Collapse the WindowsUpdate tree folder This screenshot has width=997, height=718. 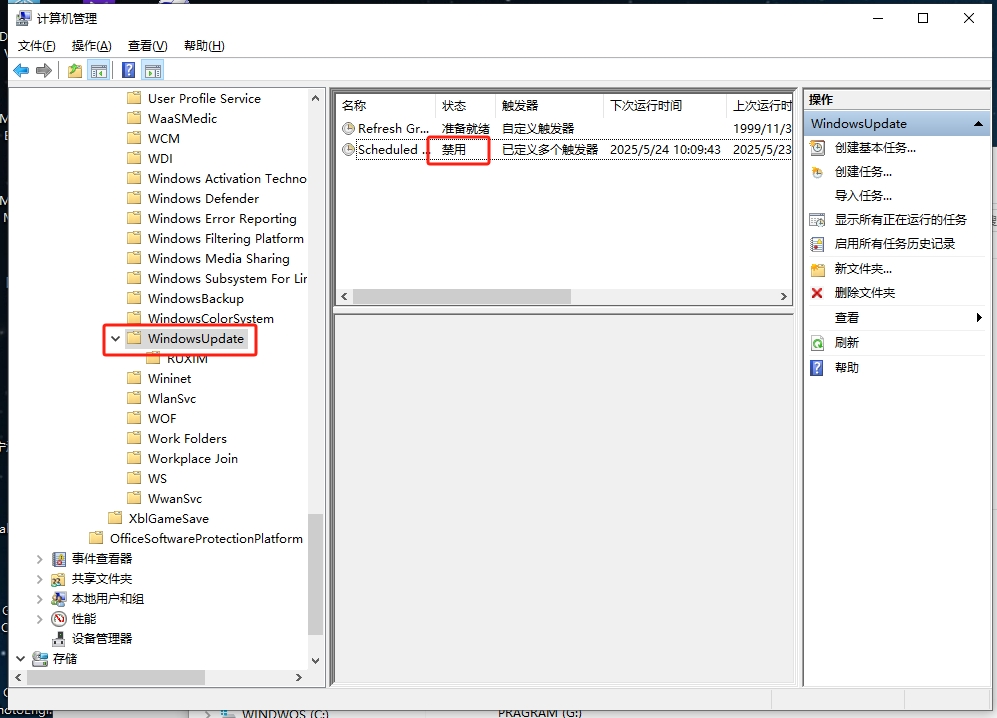[x=115, y=339]
